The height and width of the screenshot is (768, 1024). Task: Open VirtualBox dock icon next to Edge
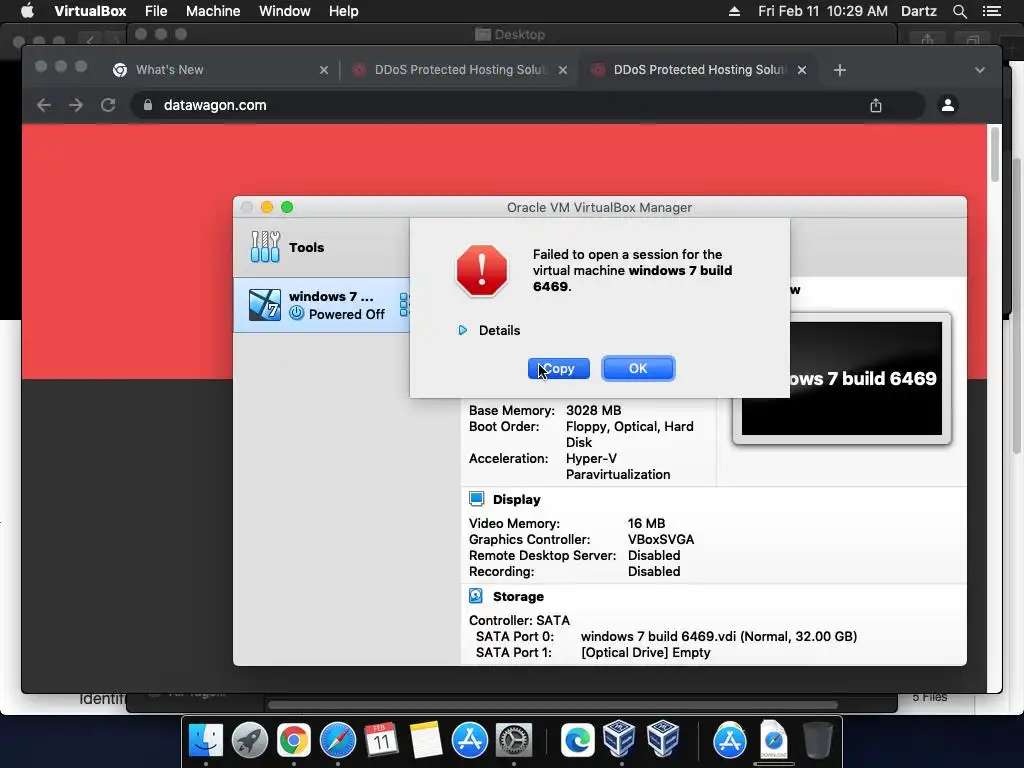pyautogui.click(x=620, y=739)
